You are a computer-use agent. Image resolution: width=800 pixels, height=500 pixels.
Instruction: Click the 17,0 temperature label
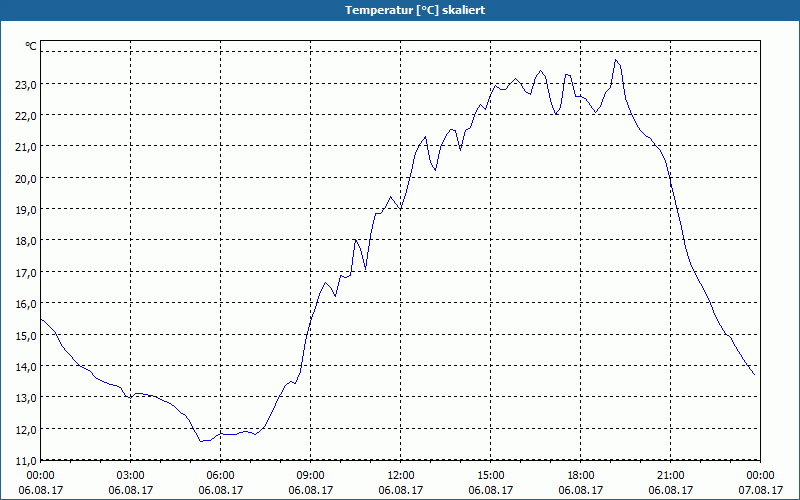26,272
